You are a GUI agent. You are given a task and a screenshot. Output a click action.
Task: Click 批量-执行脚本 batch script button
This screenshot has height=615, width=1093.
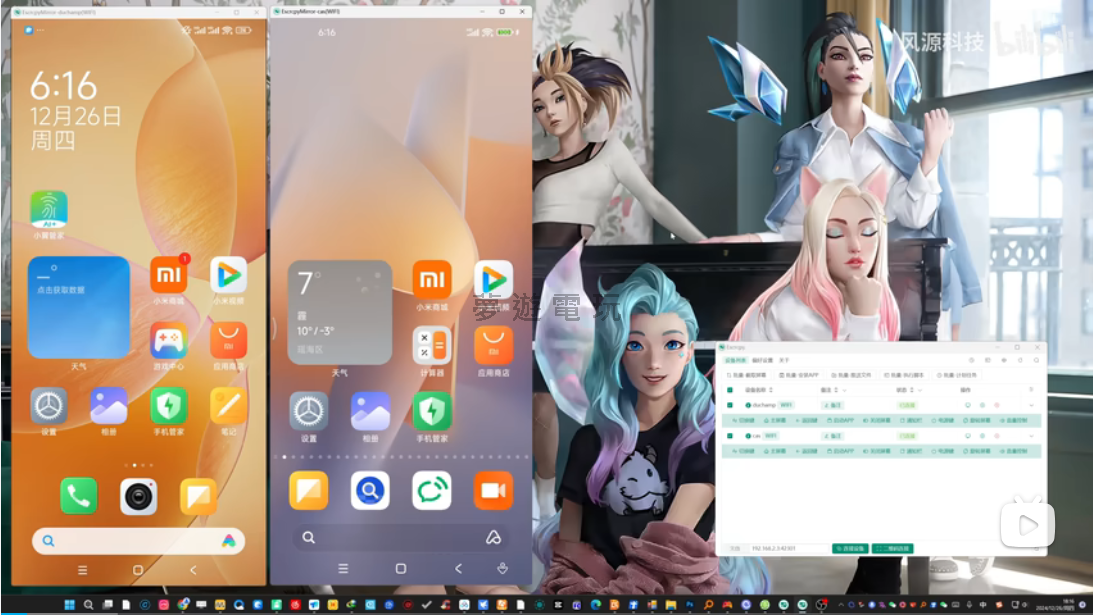(904, 375)
